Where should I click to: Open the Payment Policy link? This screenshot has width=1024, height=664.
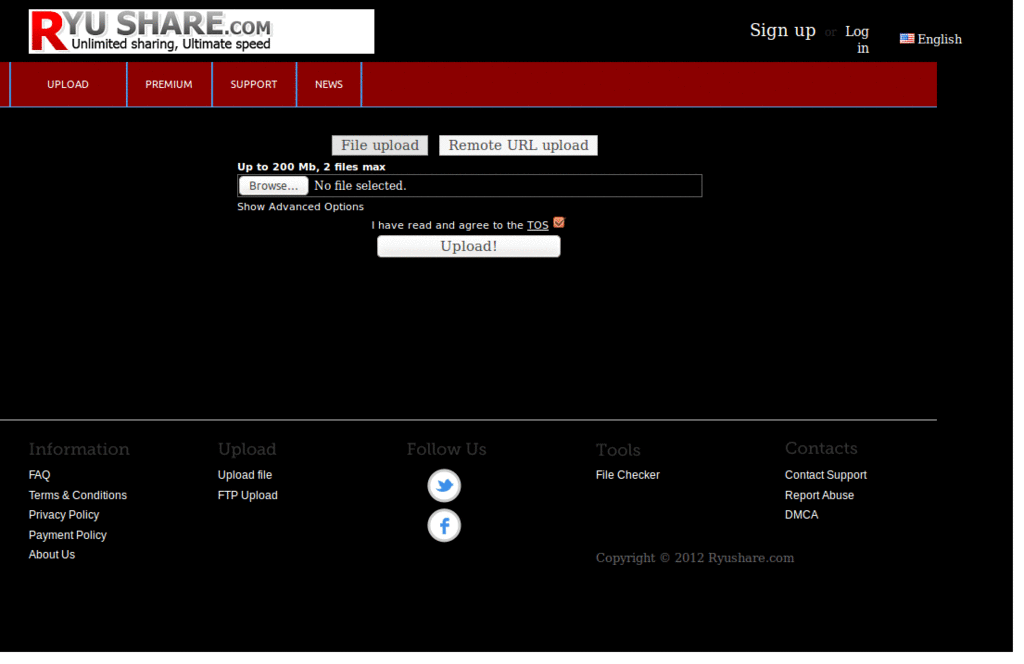pos(68,535)
